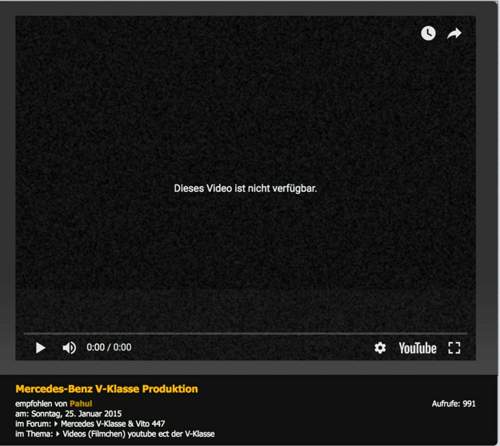The width and height of the screenshot is (500, 446).
Task: Click the Aufrufe: 991 view counter
Action: point(453,404)
